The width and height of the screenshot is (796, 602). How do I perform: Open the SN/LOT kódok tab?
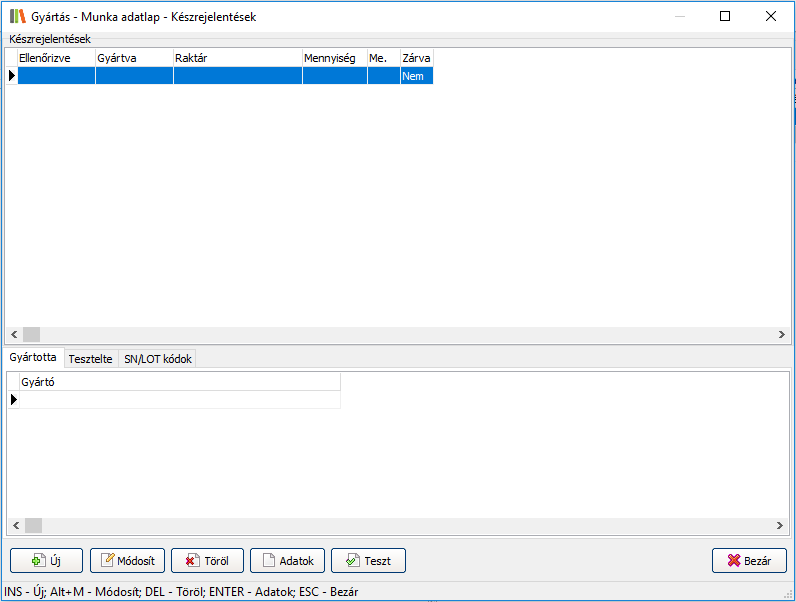(x=157, y=359)
